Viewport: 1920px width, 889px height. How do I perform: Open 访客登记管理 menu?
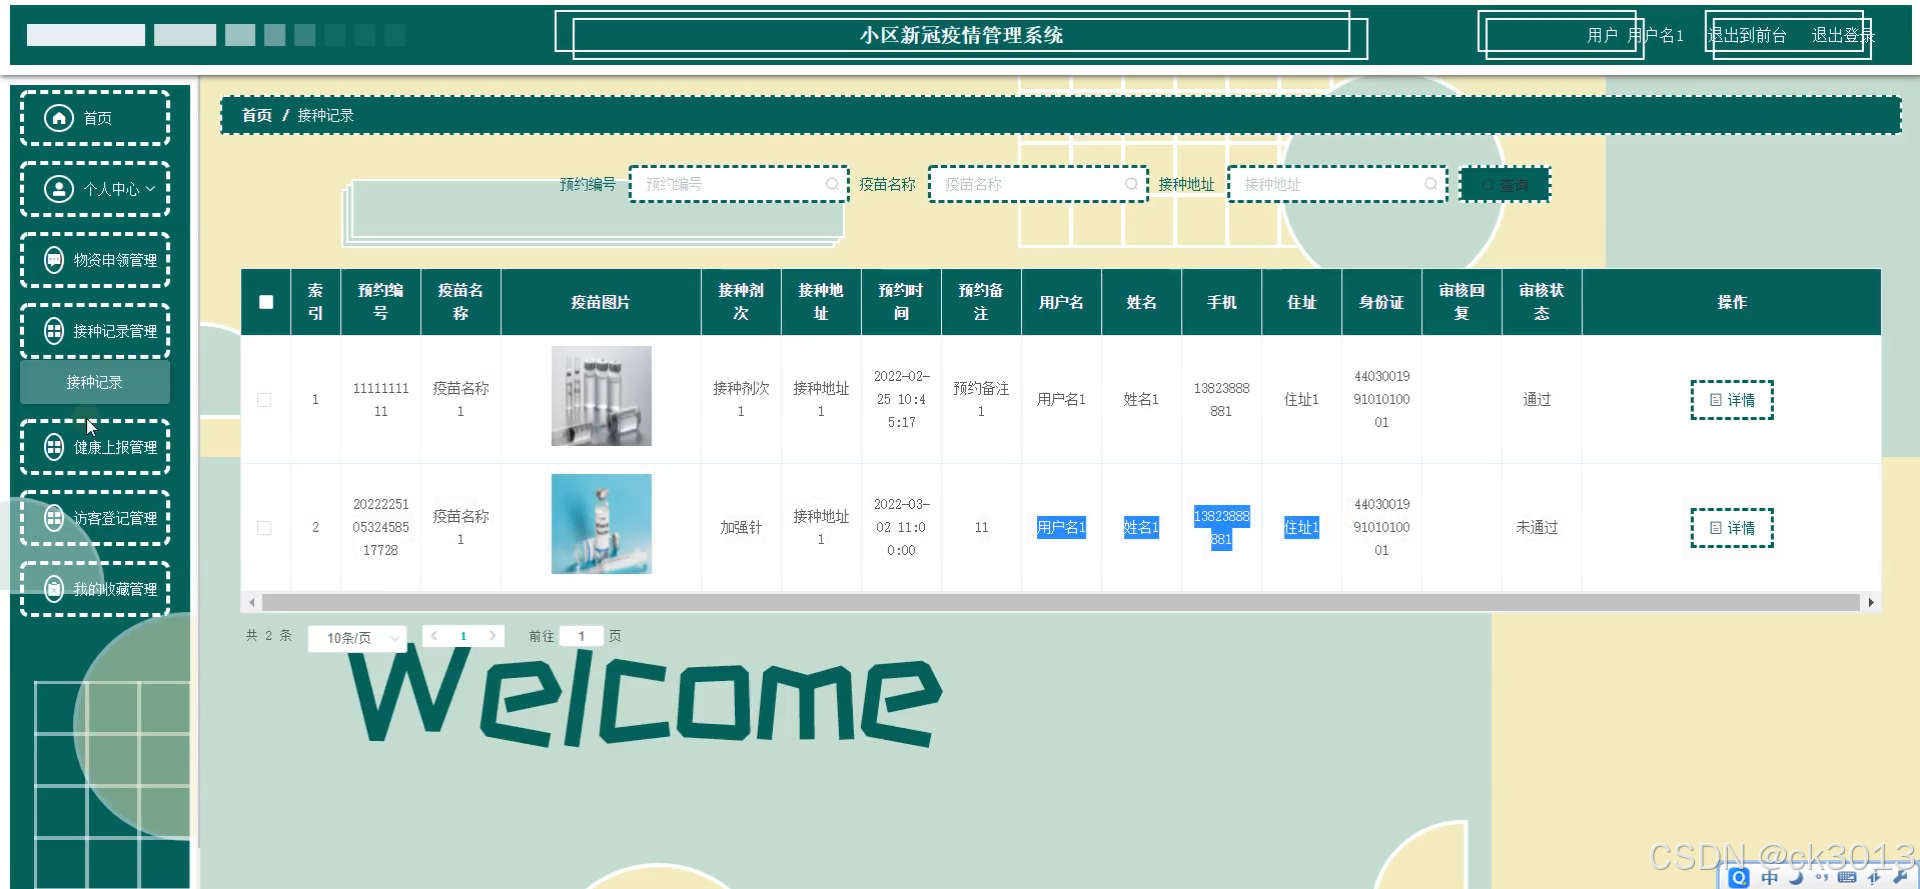tap(95, 518)
